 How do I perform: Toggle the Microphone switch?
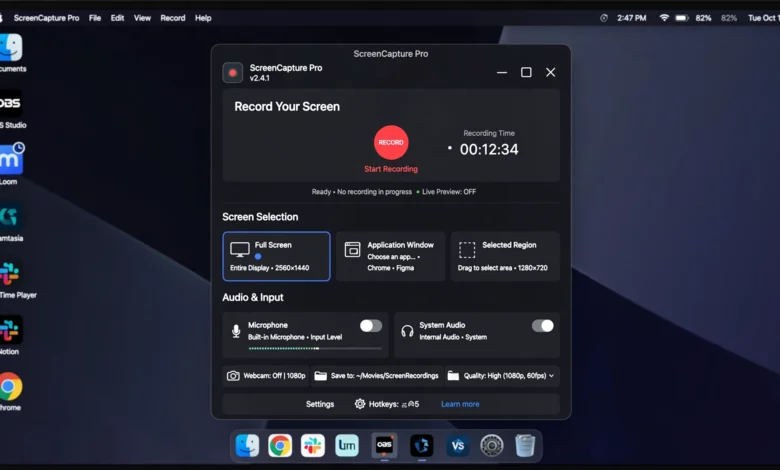[x=371, y=326]
